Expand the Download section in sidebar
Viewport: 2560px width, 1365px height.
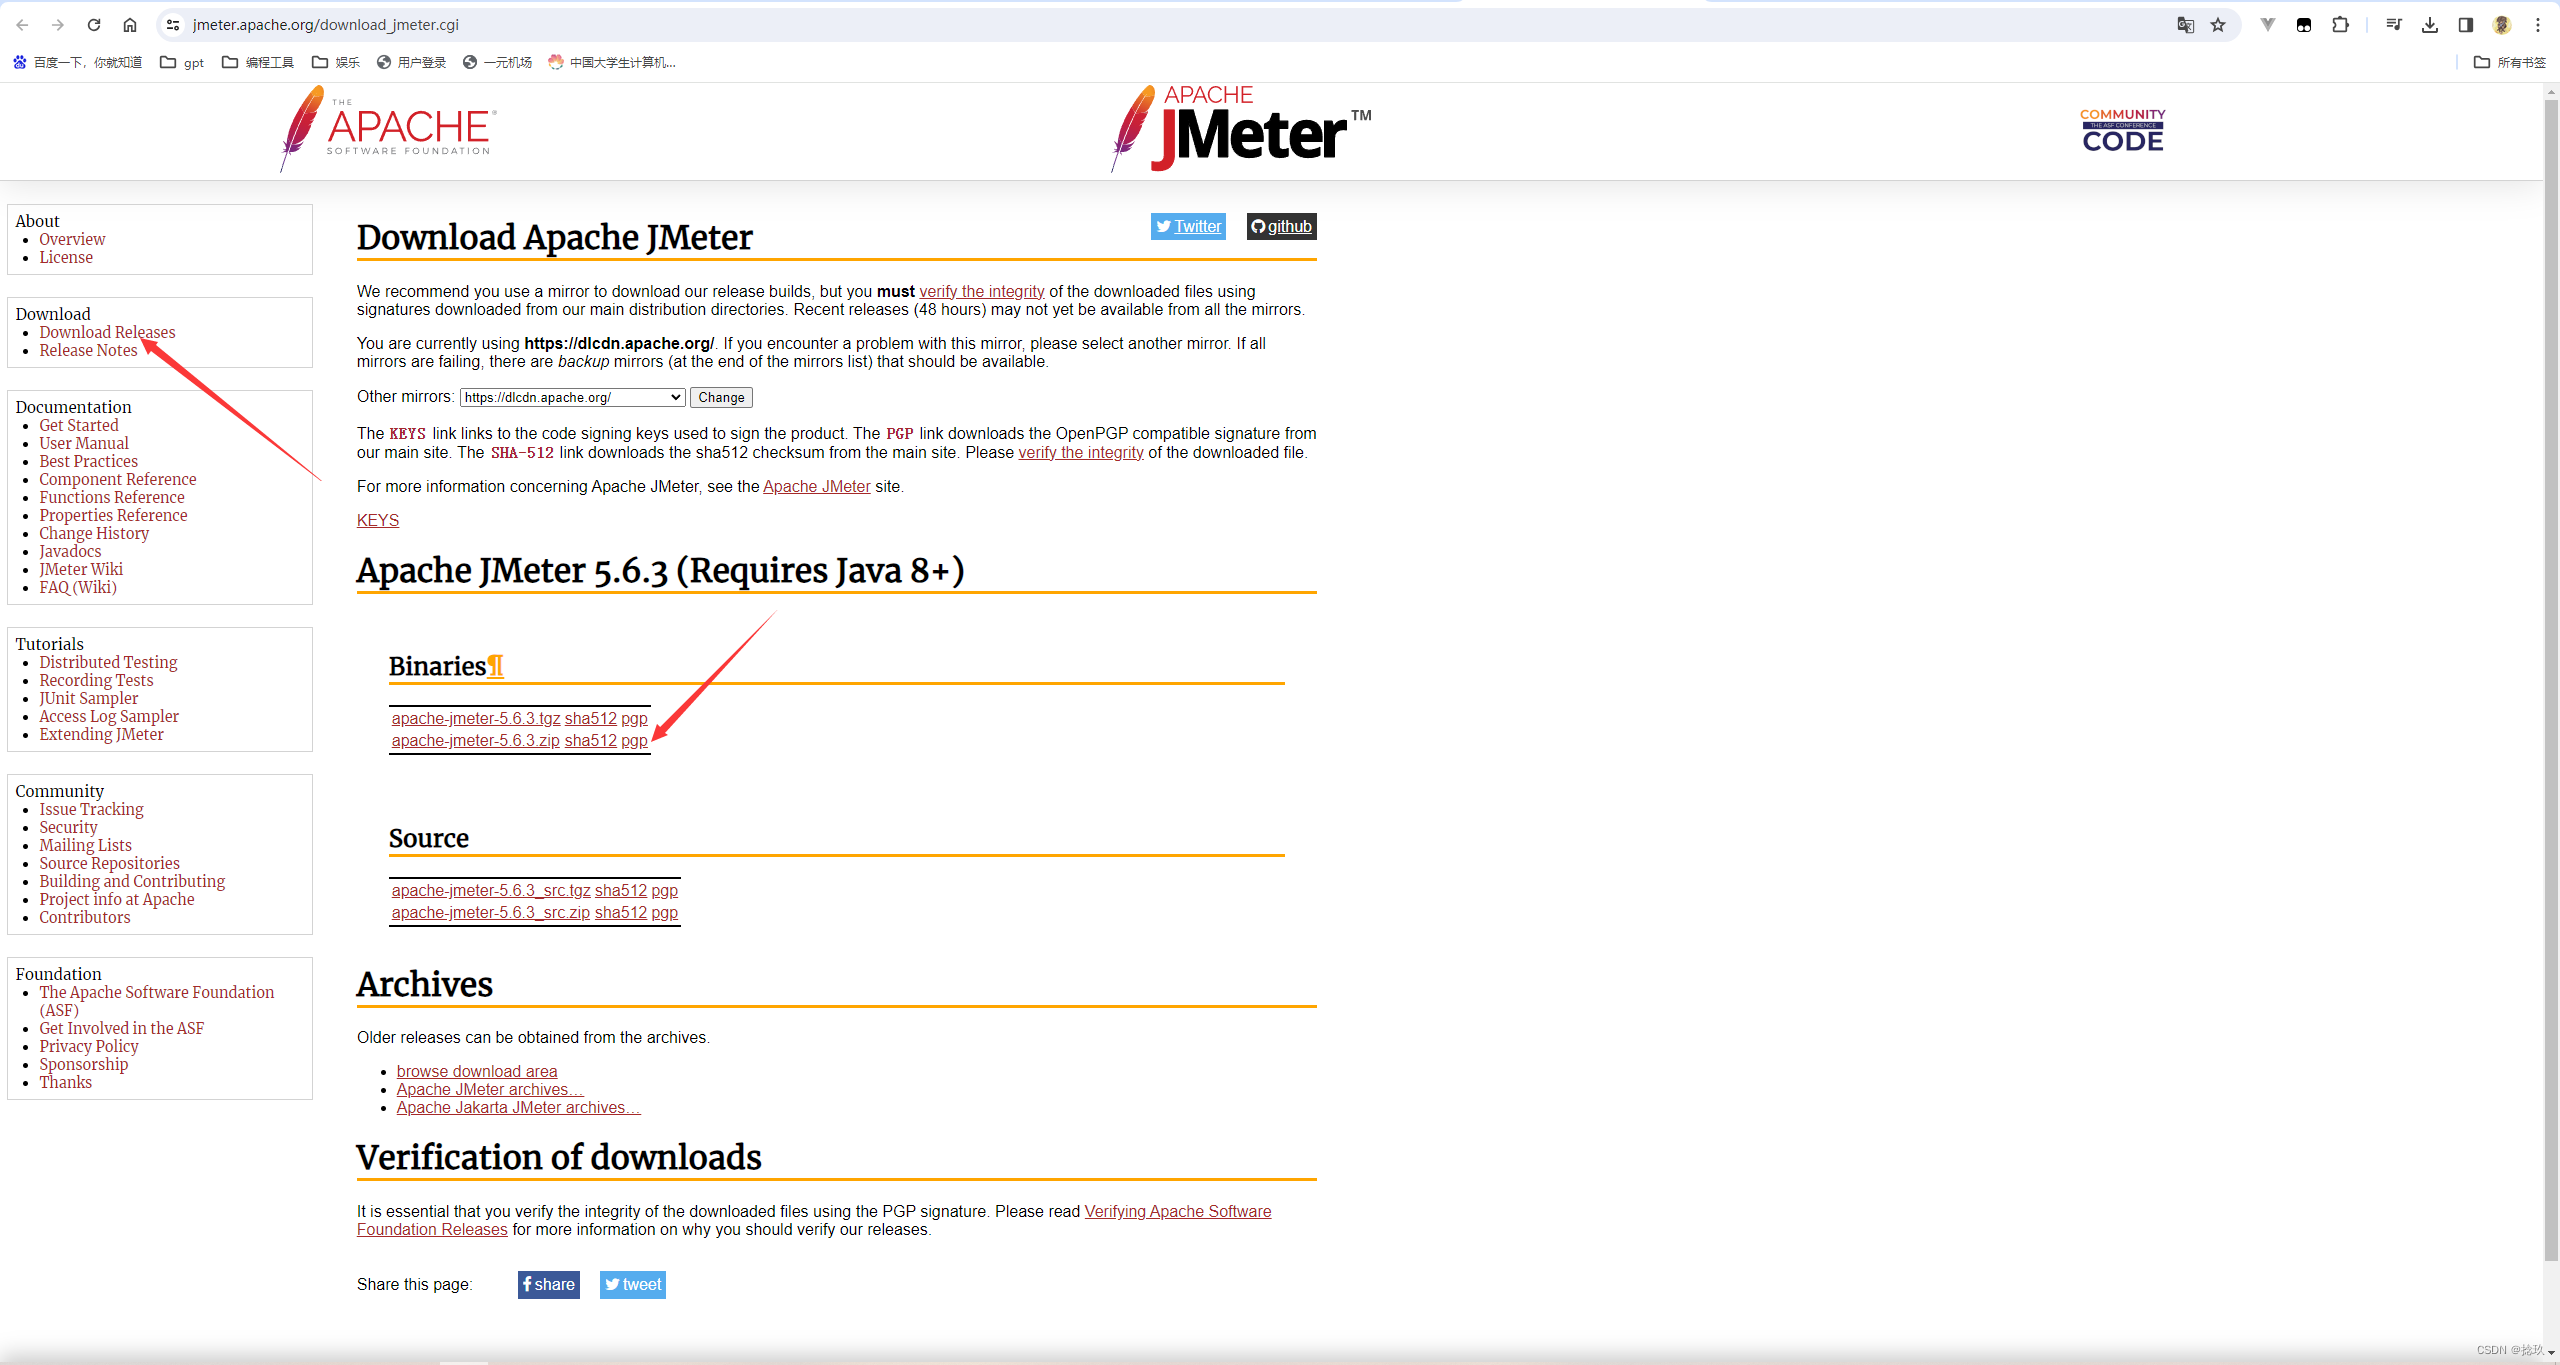51,308
